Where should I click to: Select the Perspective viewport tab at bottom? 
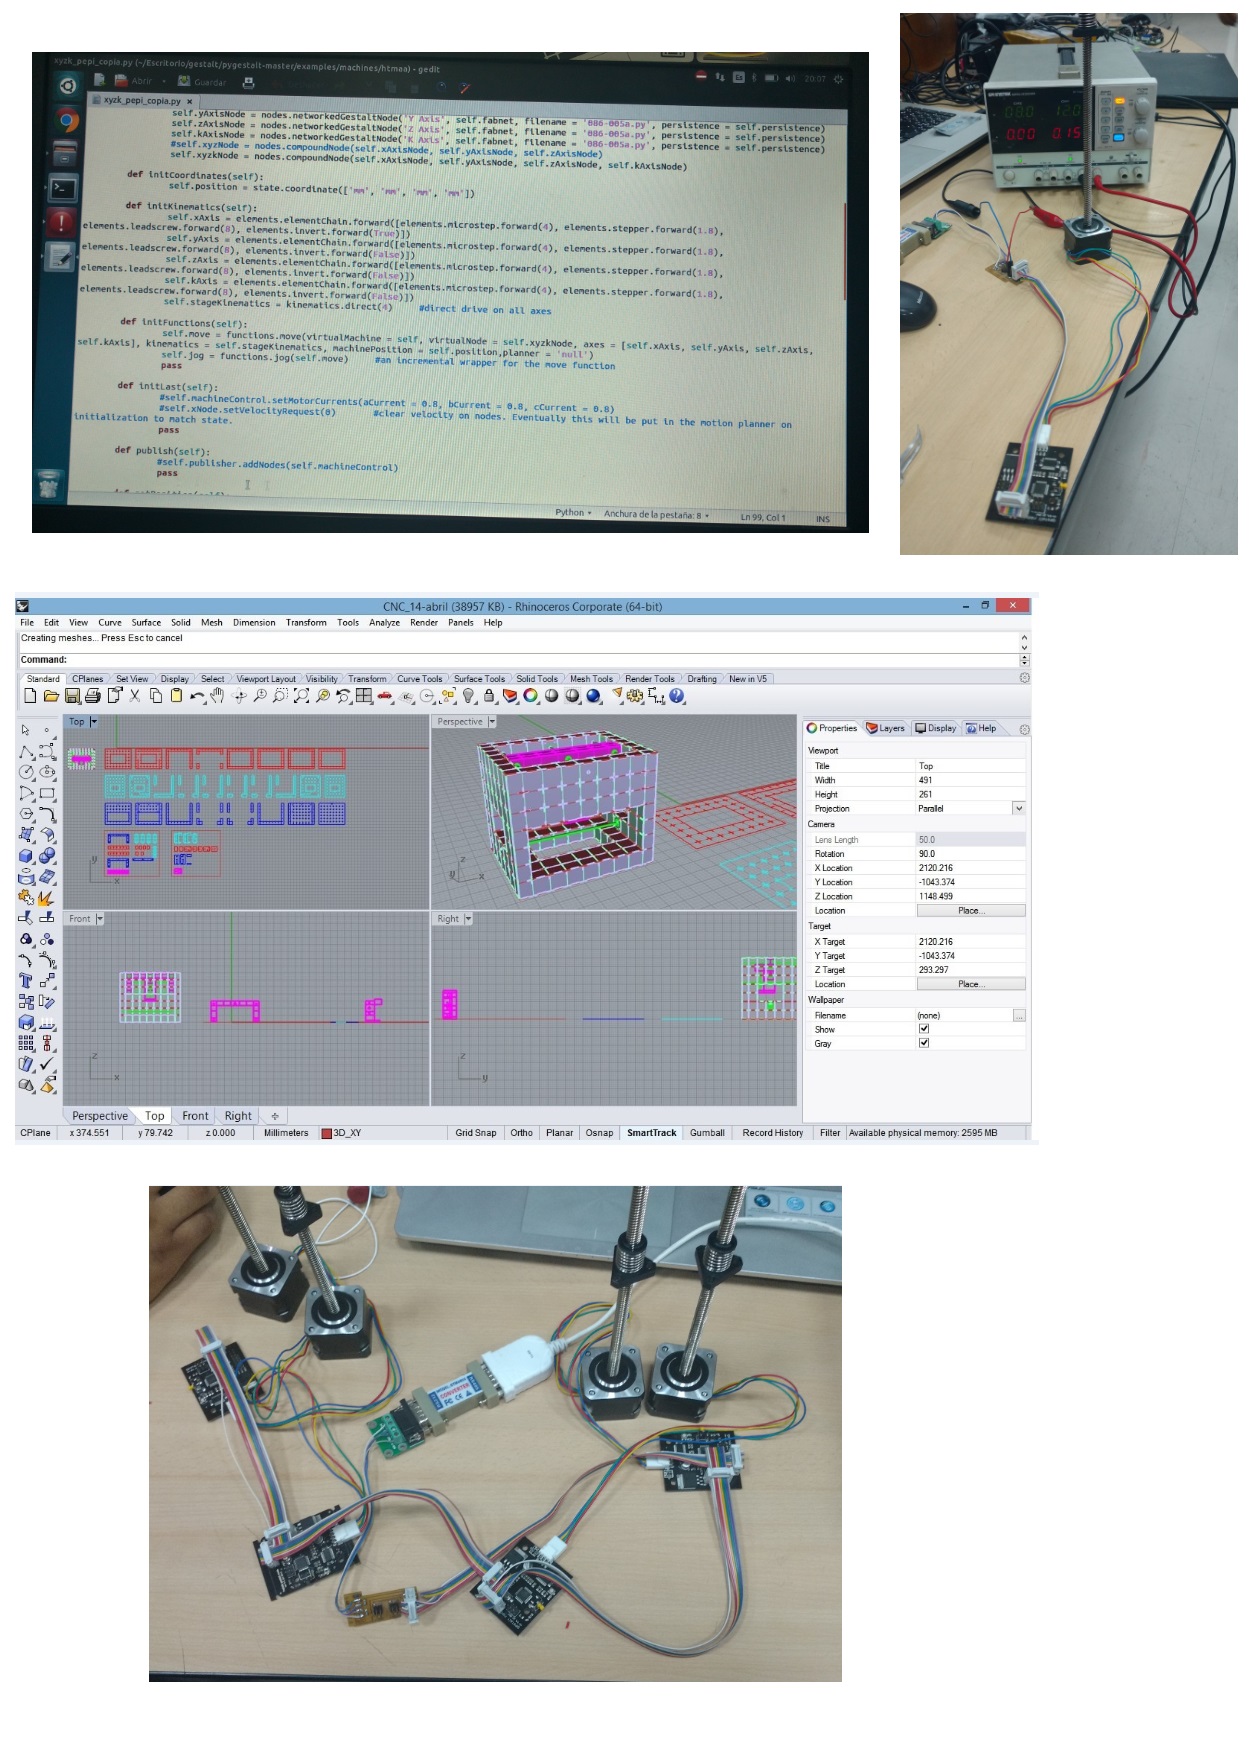pyautogui.click(x=99, y=1116)
